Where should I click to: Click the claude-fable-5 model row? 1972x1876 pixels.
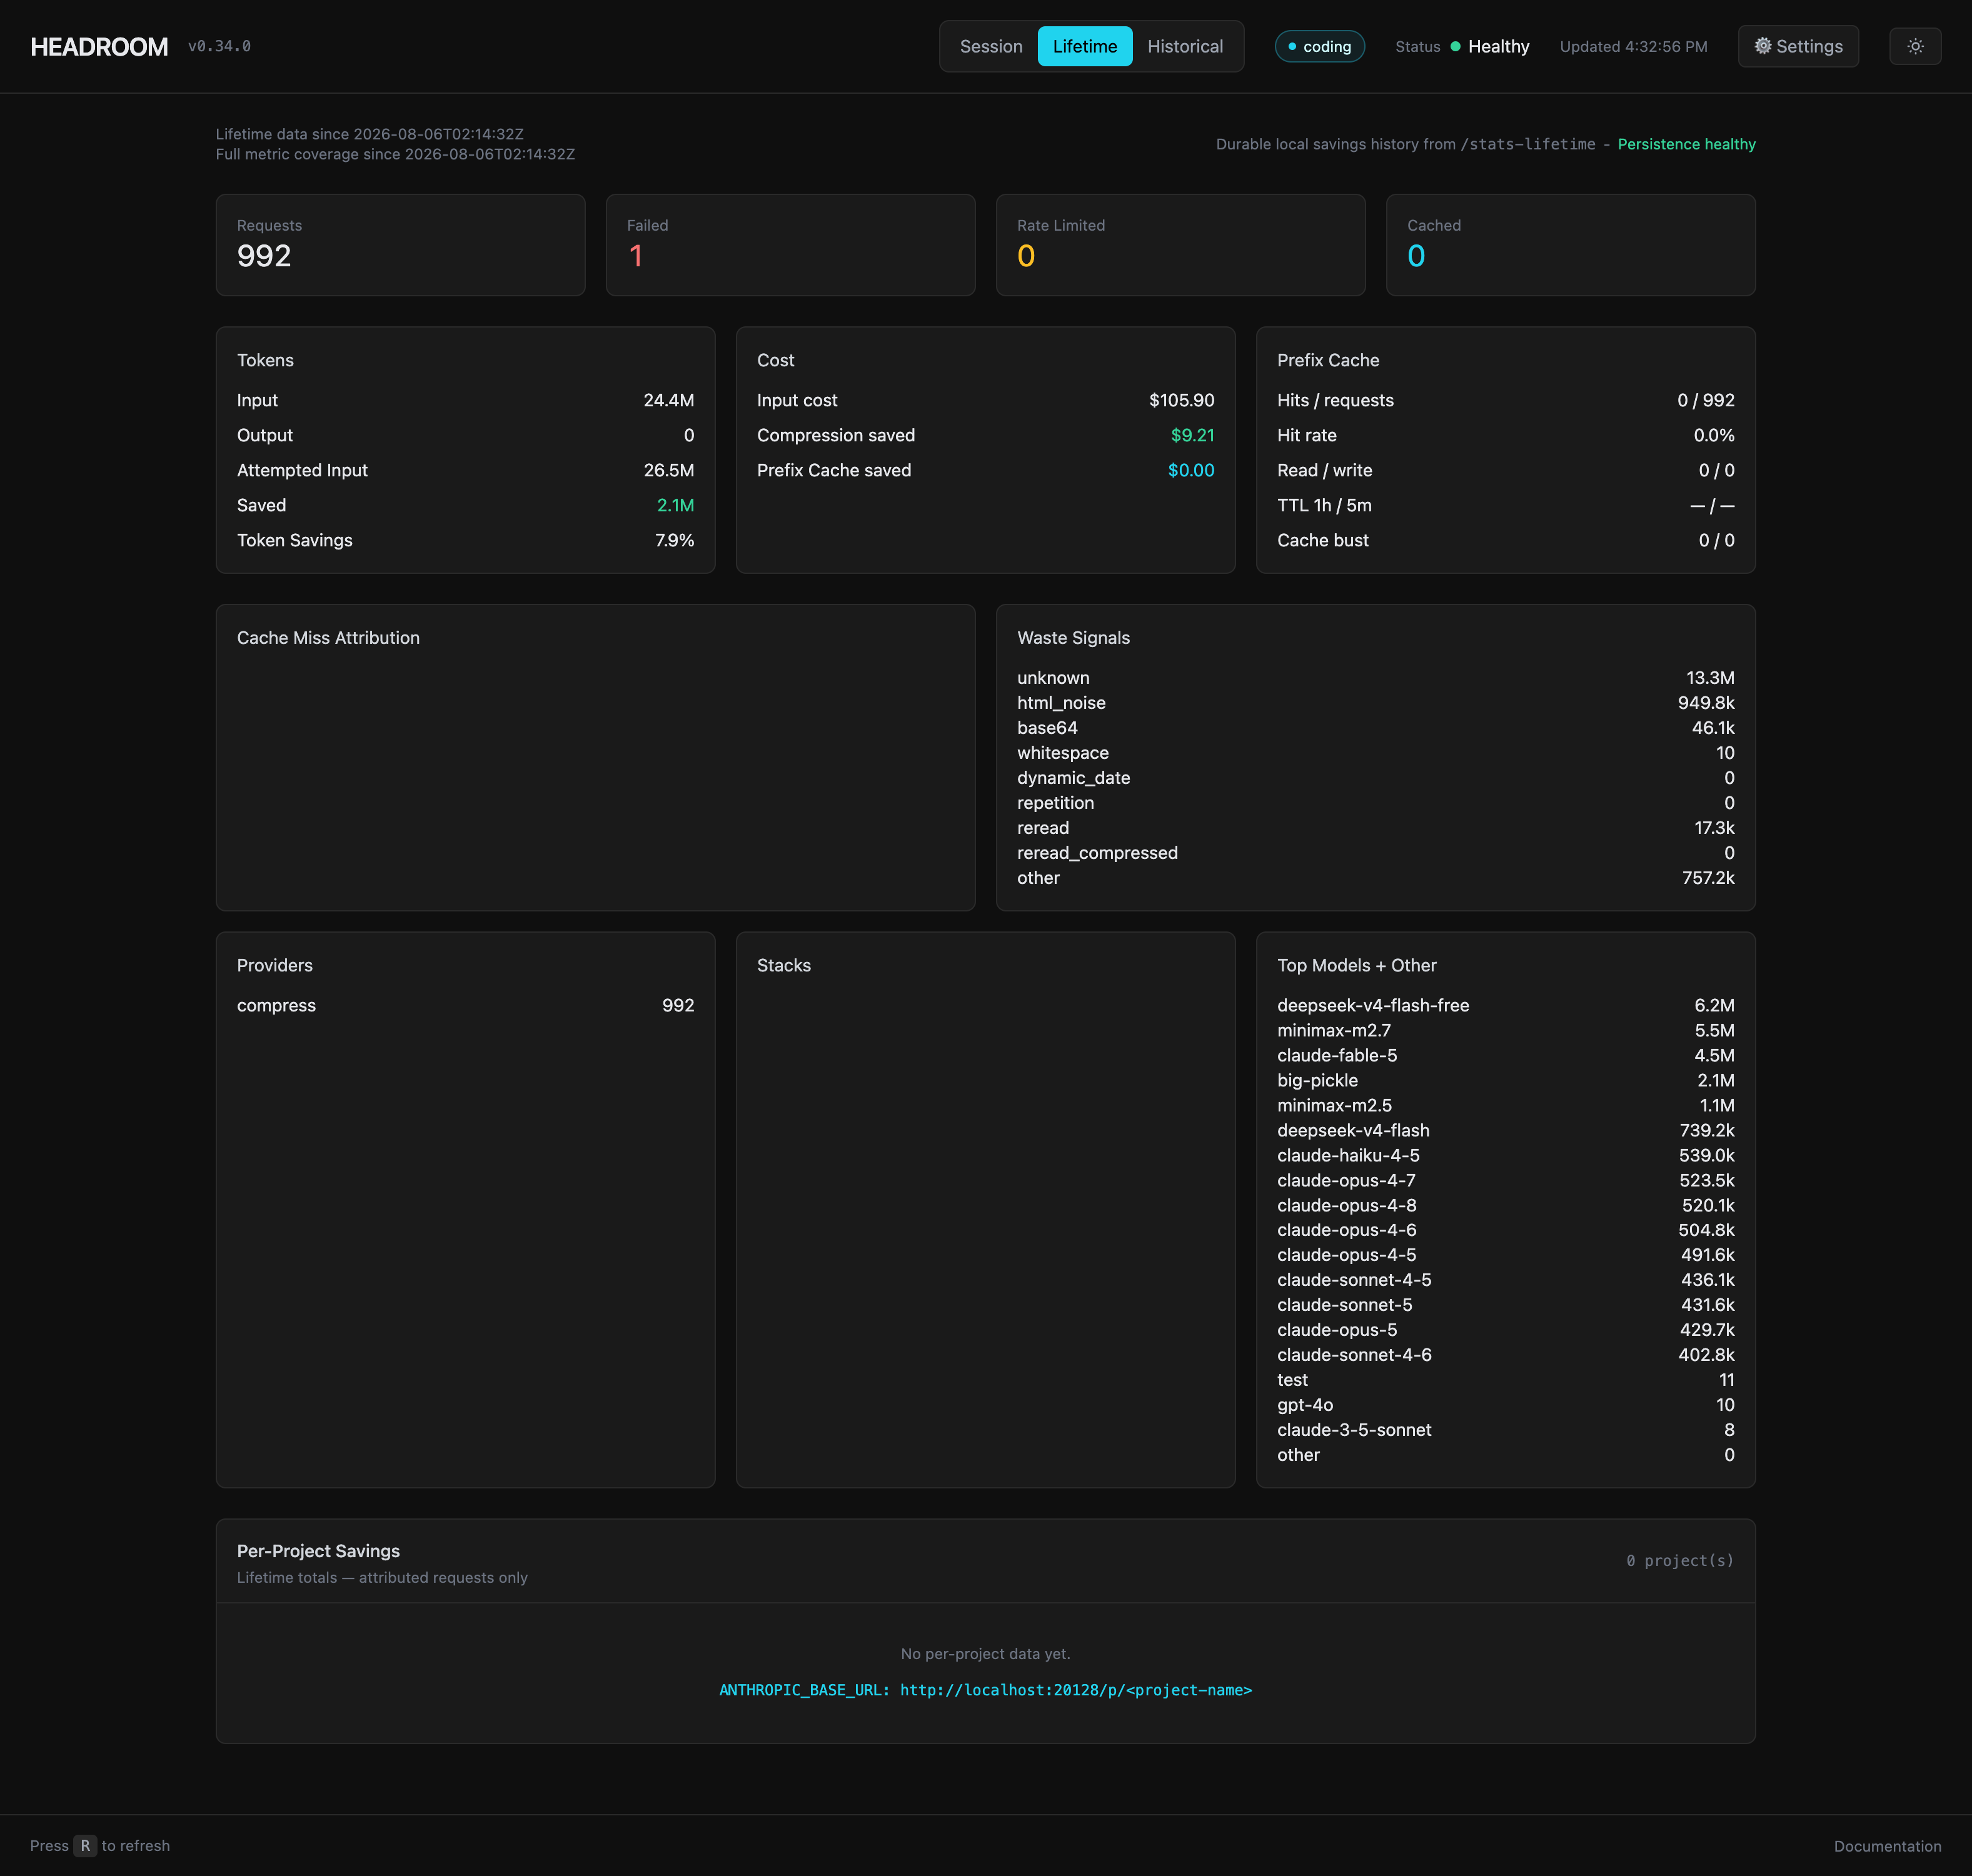[1505, 1055]
